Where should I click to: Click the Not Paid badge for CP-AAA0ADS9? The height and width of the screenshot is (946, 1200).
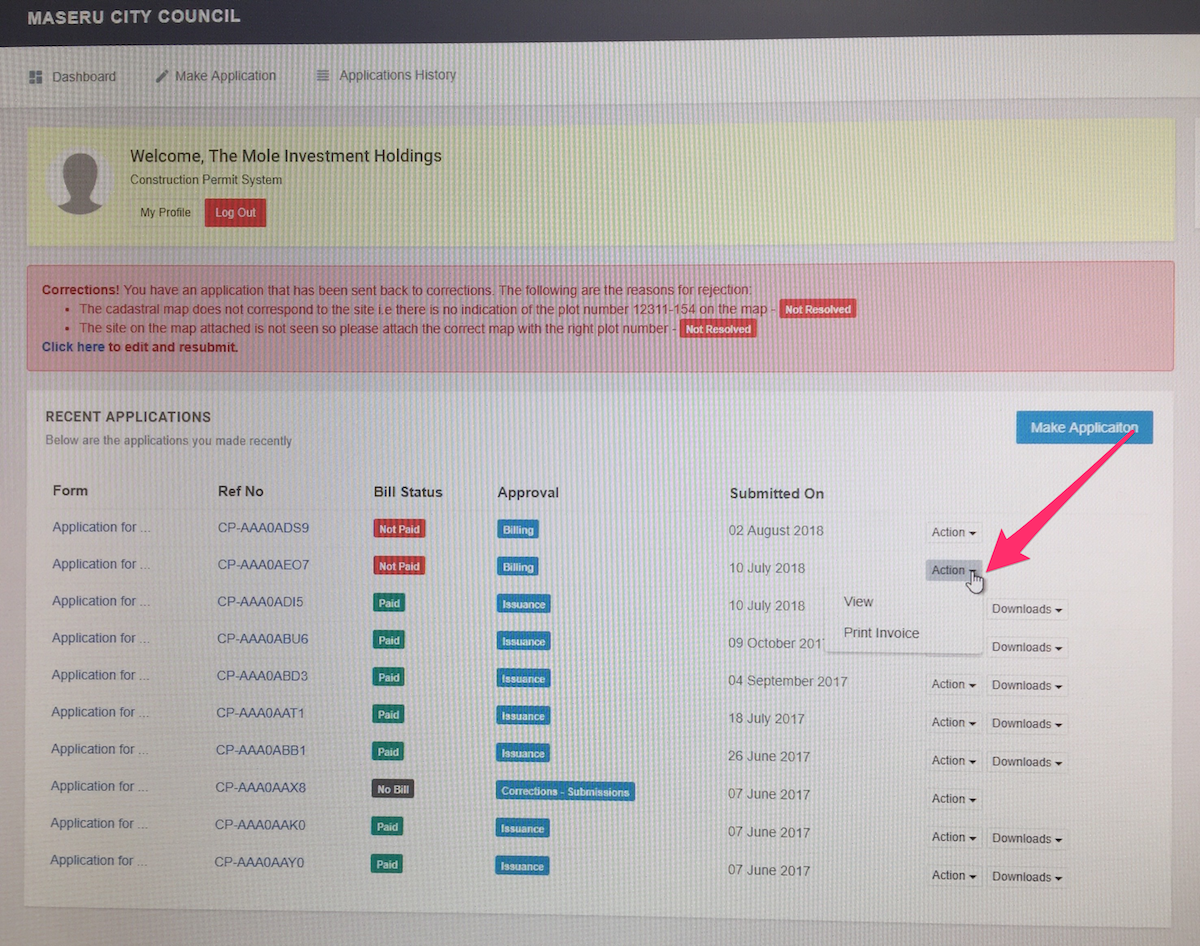[x=398, y=528]
